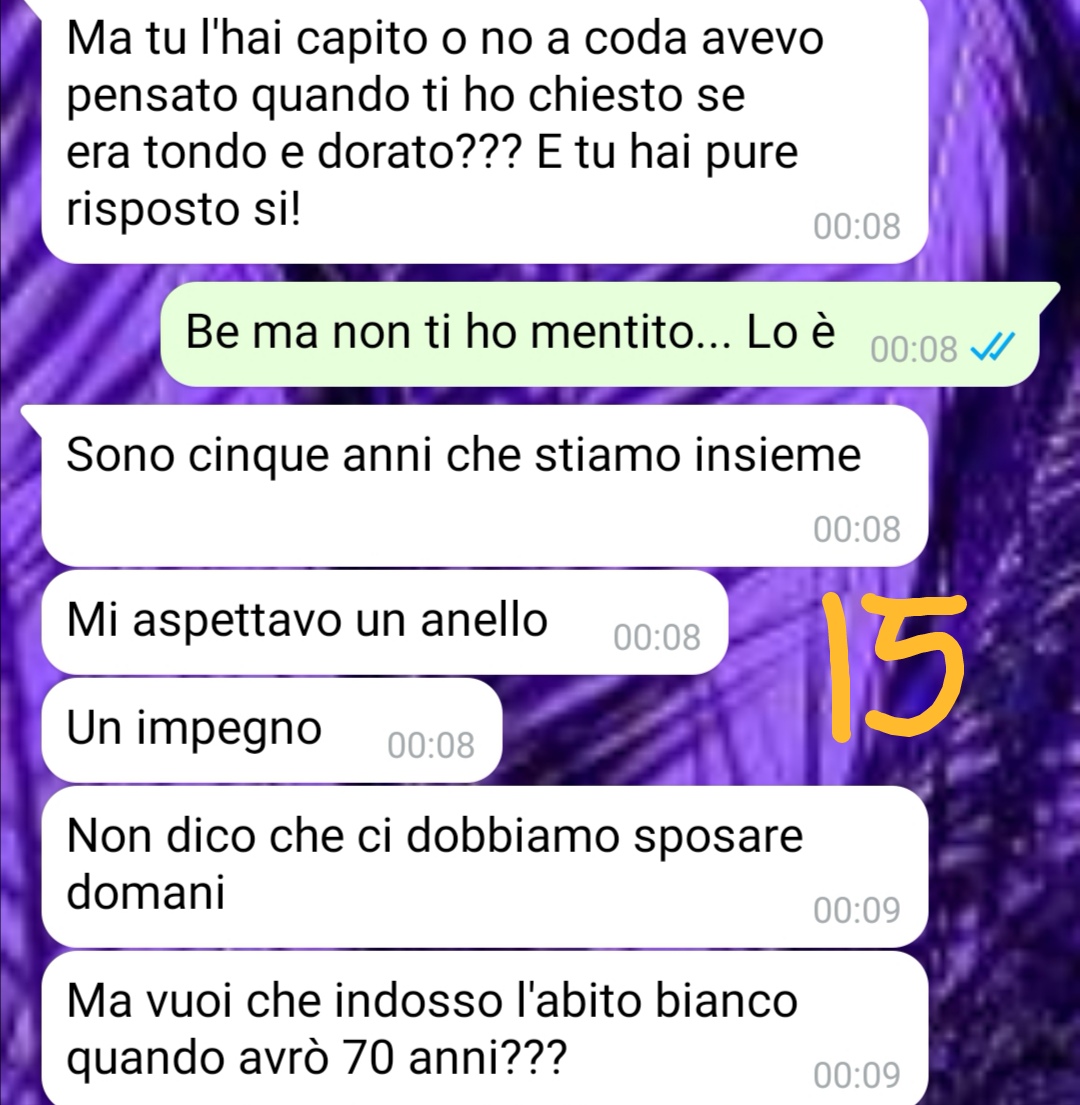
Task: Tap the 'Mi aspettavo un anello' message
Action: coord(385,622)
